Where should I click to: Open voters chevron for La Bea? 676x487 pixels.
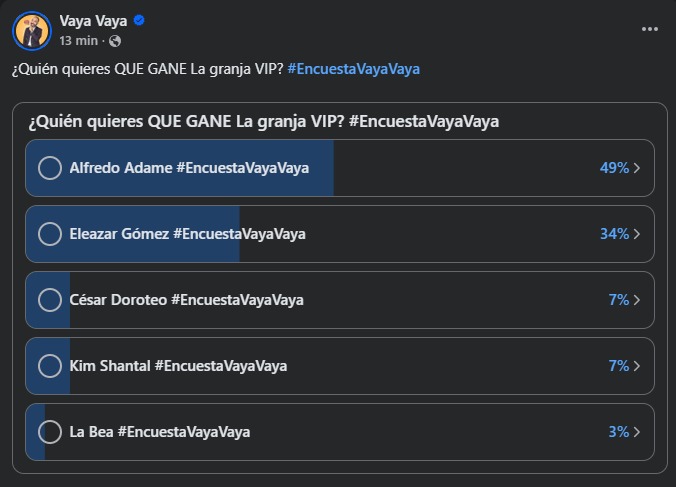pos(637,432)
